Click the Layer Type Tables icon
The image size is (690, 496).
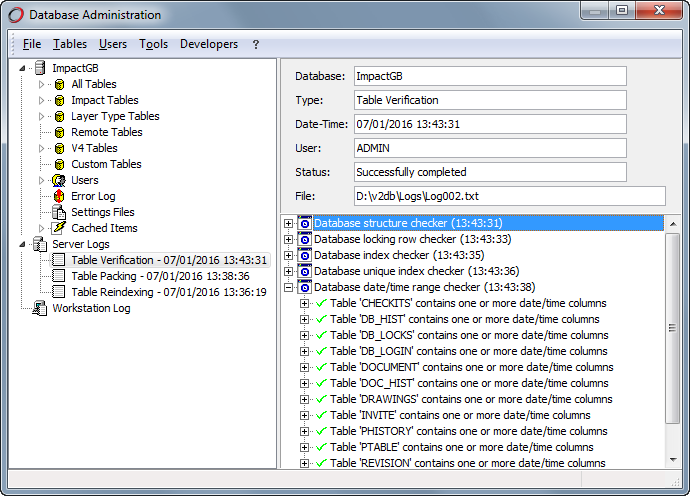pyautogui.click(x=59, y=116)
